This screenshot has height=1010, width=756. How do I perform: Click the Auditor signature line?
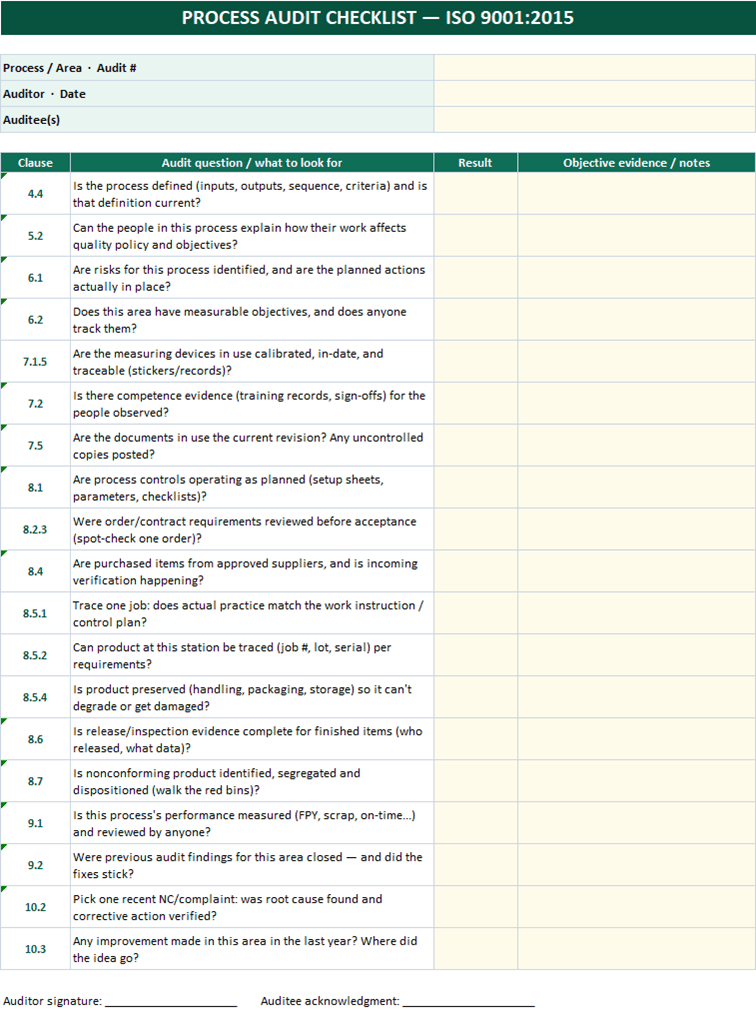(171, 1002)
